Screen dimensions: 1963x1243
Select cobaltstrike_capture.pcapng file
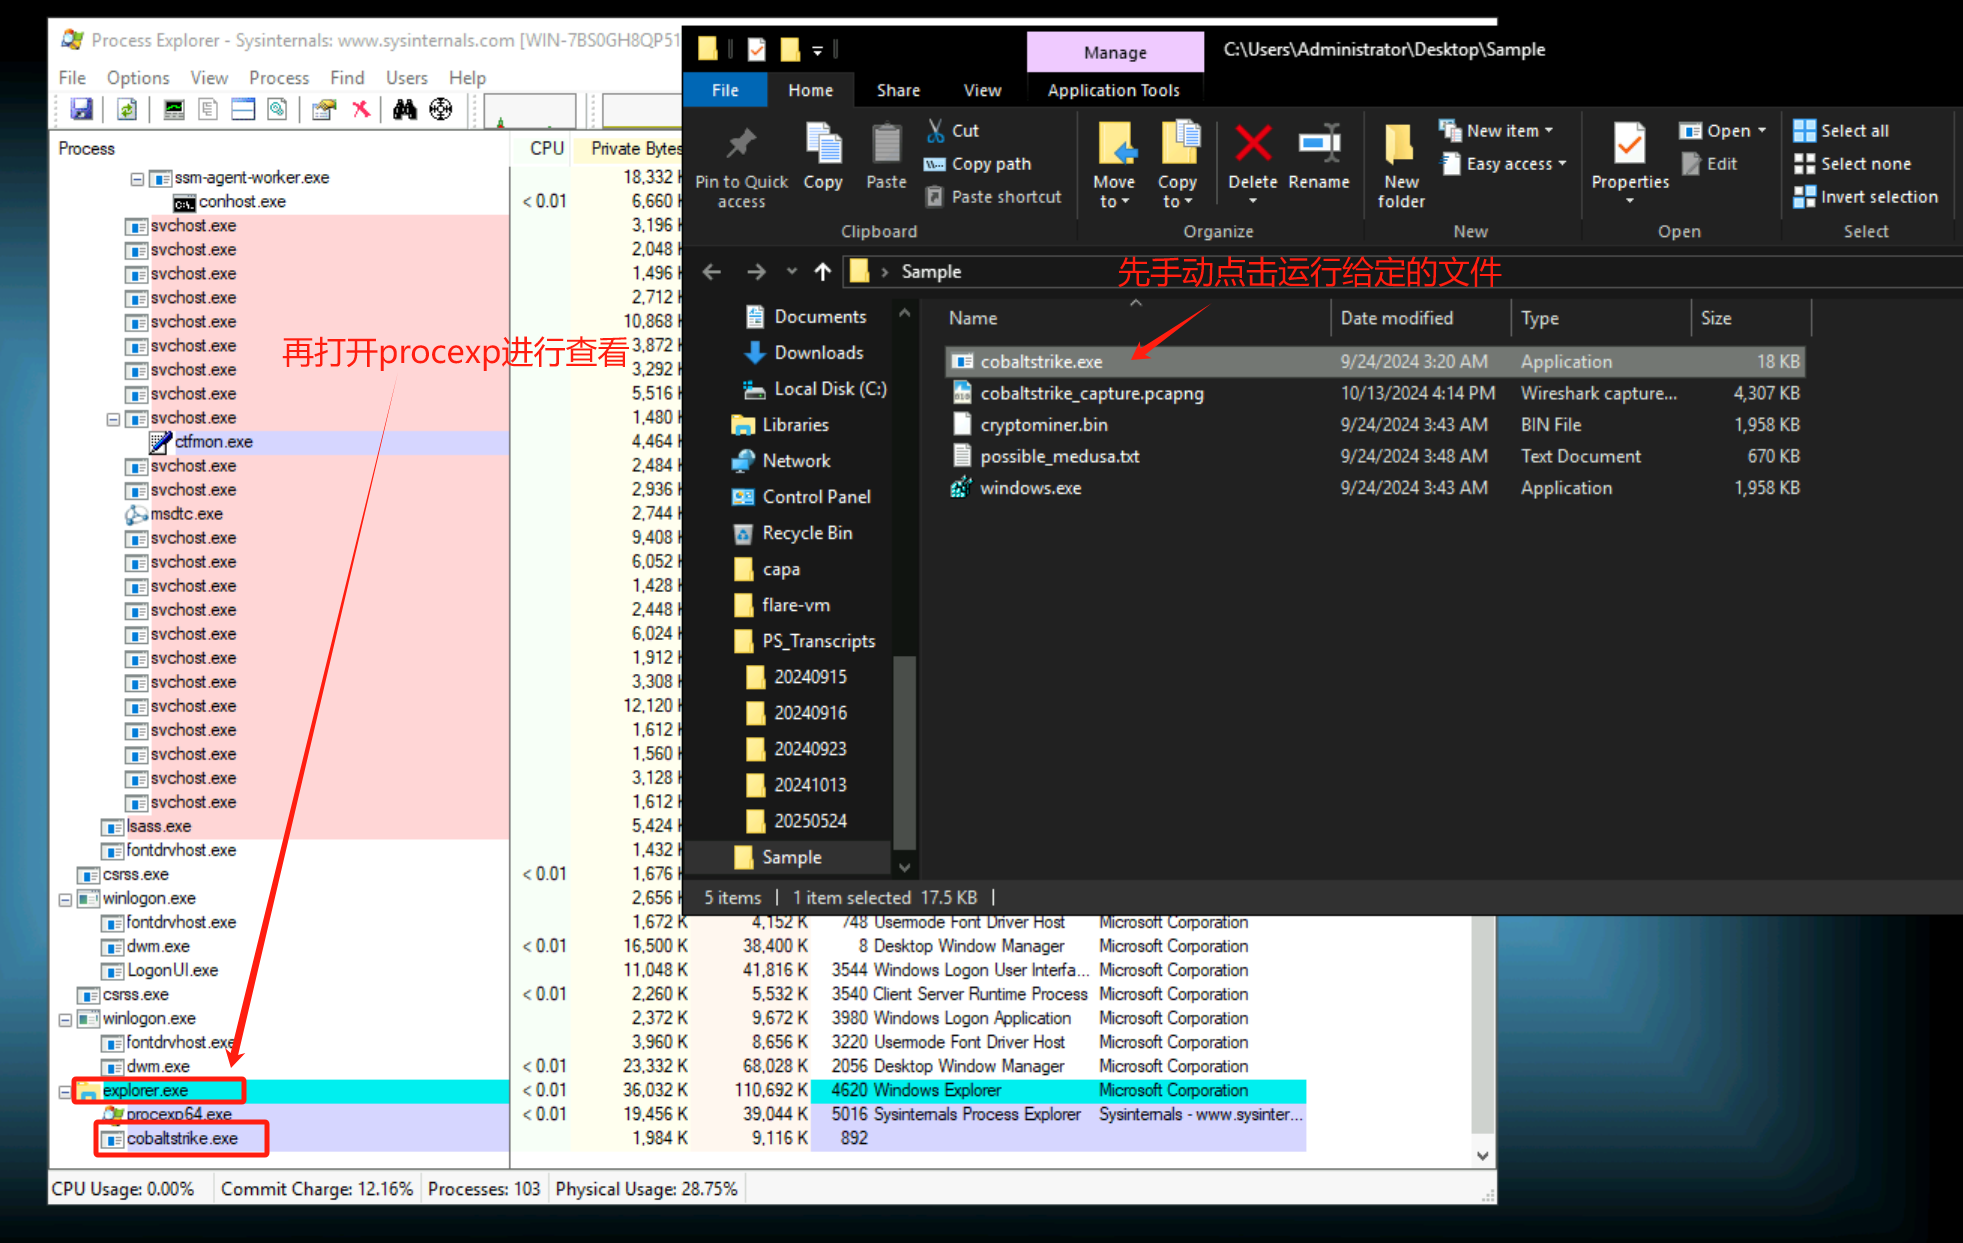click(1091, 393)
